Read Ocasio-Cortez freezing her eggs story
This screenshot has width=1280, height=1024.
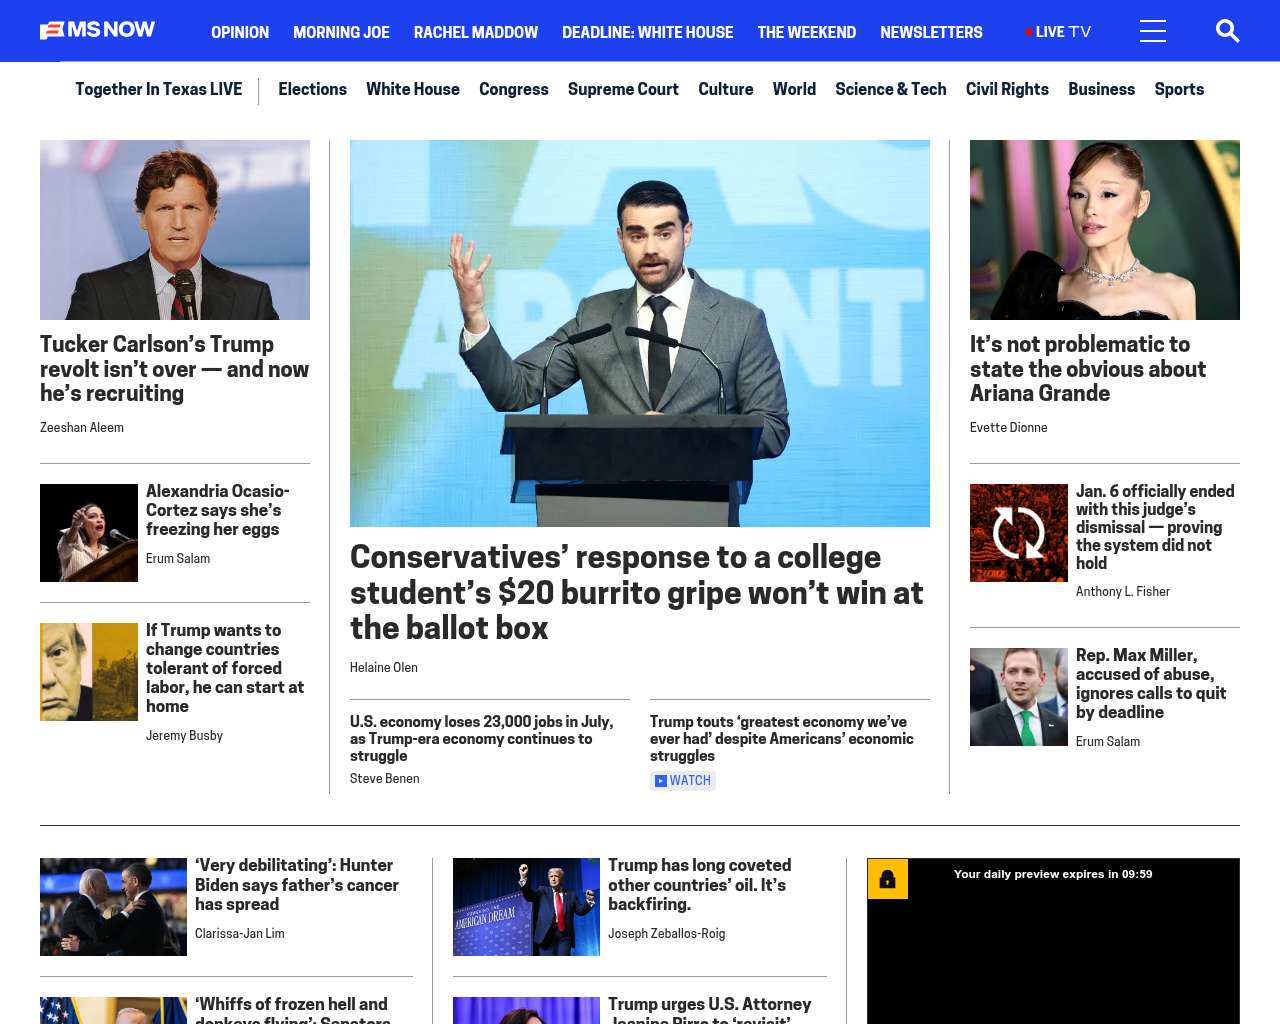[x=218, y=510]
